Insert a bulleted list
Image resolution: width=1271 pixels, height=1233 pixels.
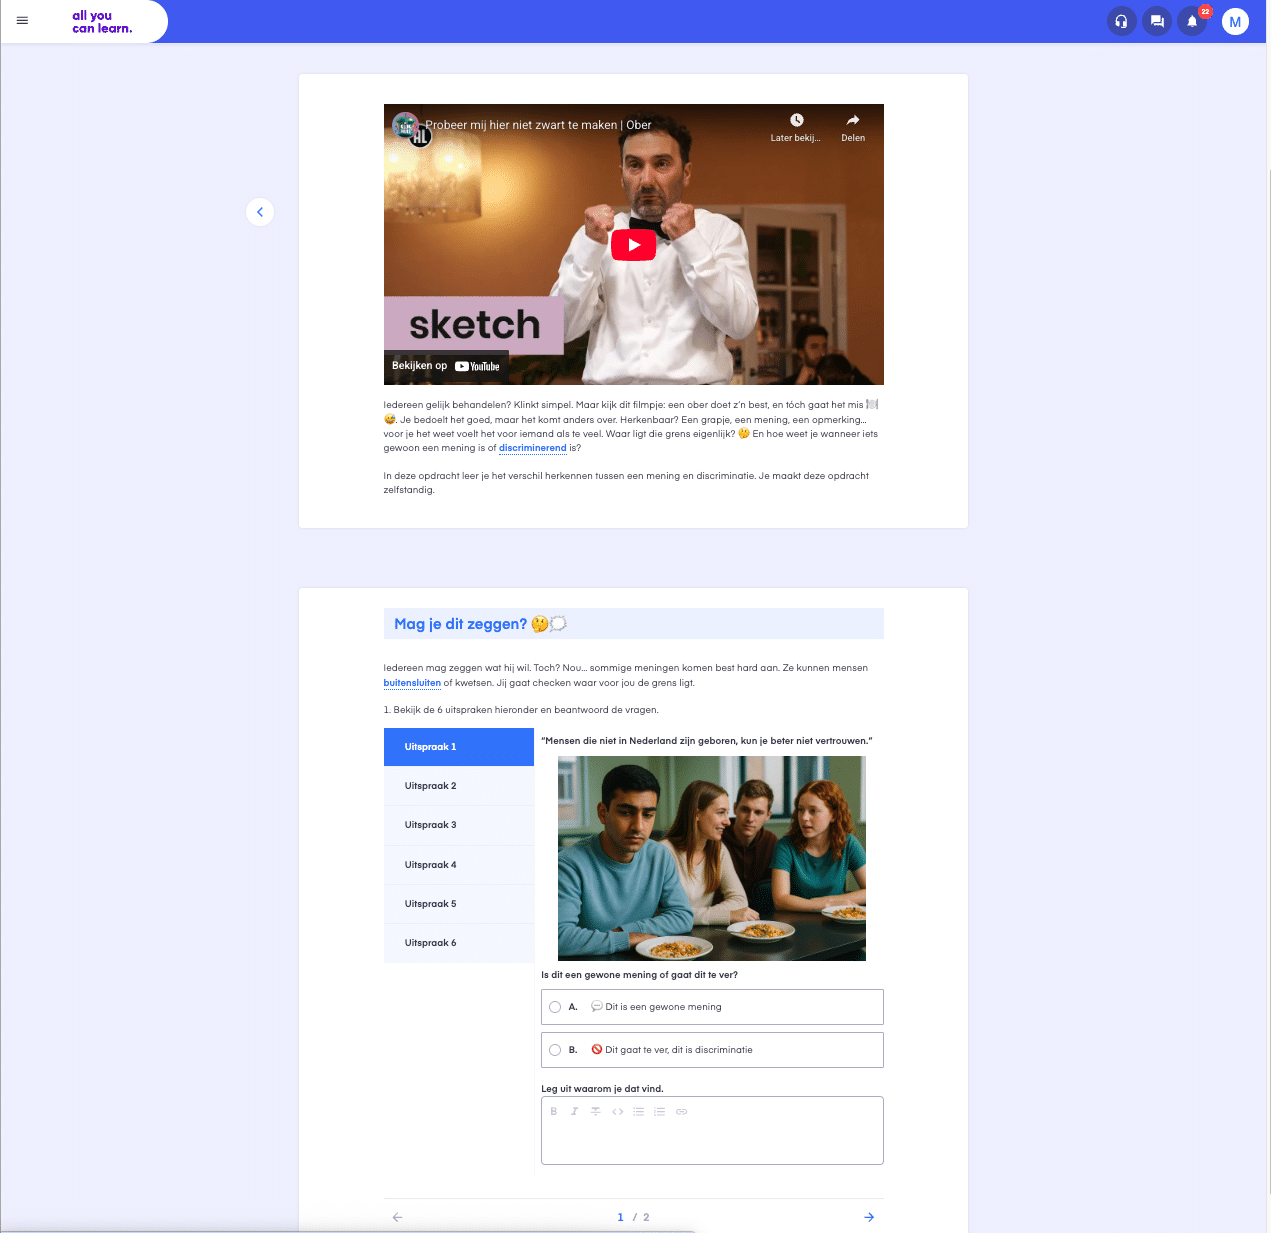tap(638, 1111)
